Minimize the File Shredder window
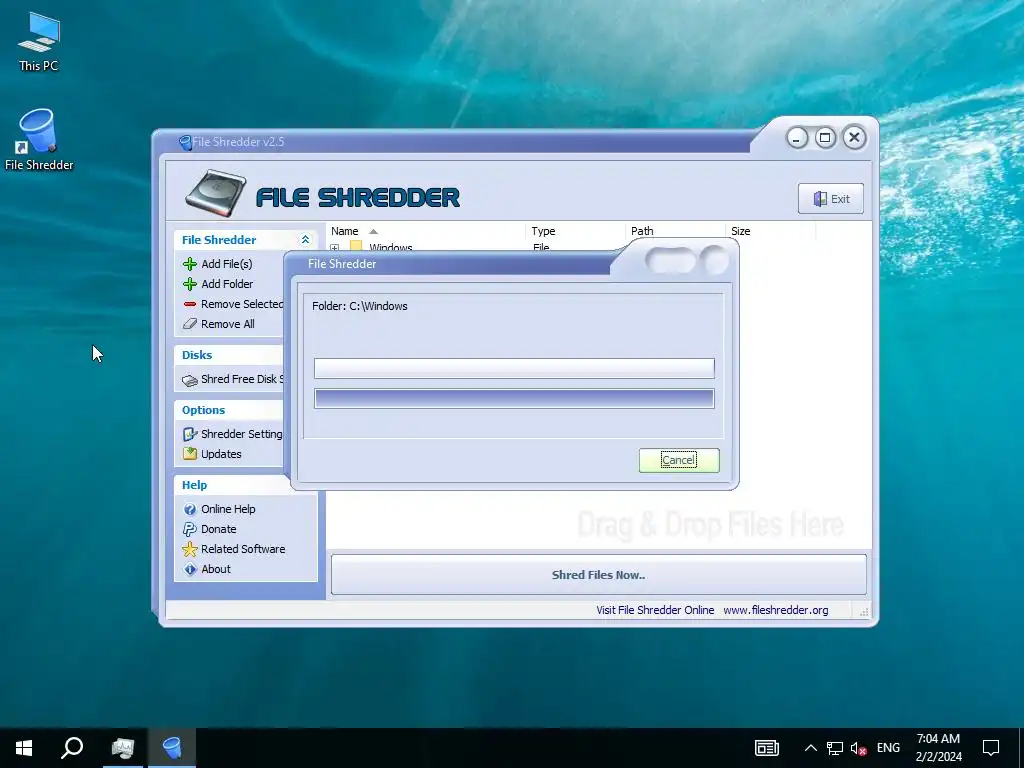This screenshot has height=768, width=1024. 797,138
